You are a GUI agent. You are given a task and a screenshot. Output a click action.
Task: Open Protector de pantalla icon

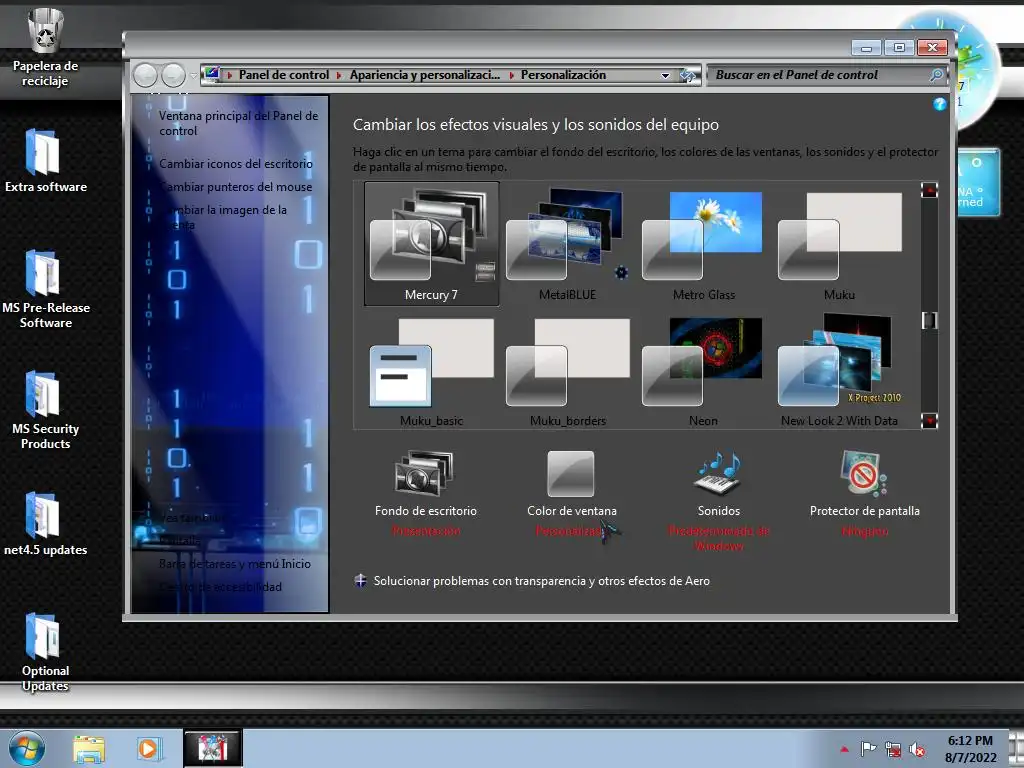[x=864, y=473]
